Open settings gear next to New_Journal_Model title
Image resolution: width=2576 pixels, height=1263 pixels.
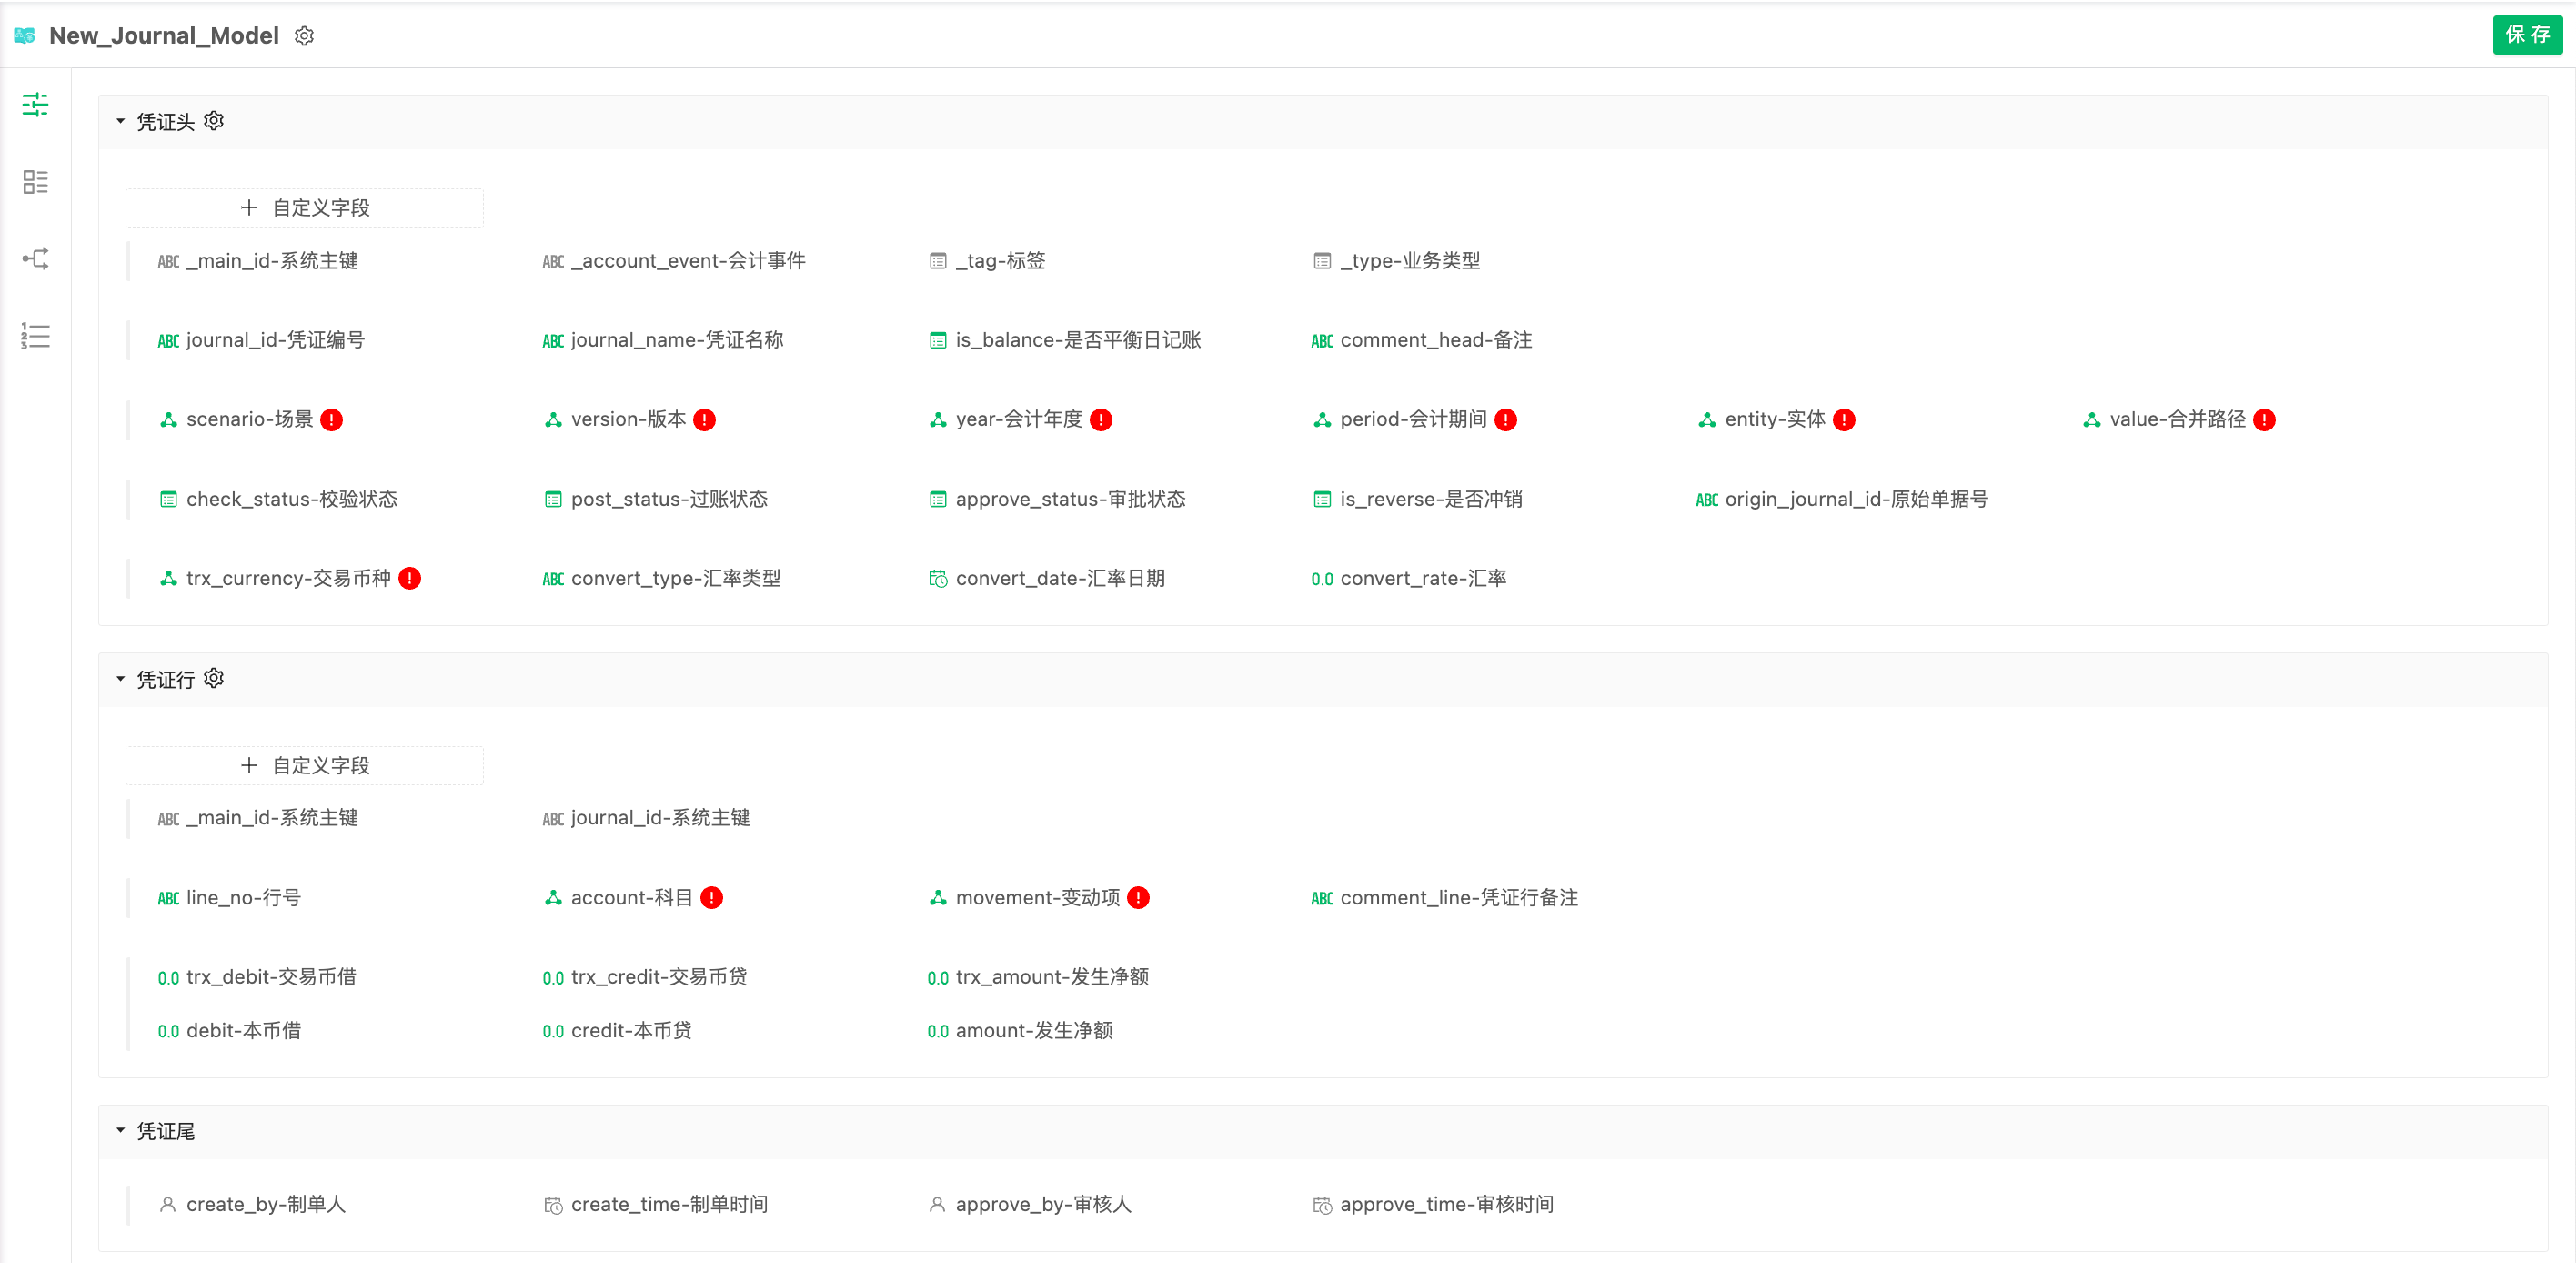tap(304, 36)
